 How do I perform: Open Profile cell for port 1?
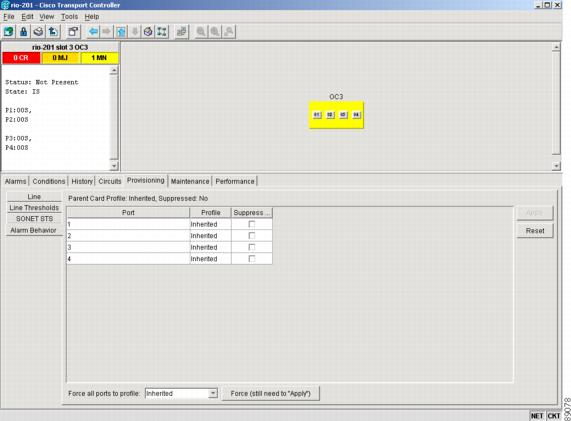pos(210,224)
